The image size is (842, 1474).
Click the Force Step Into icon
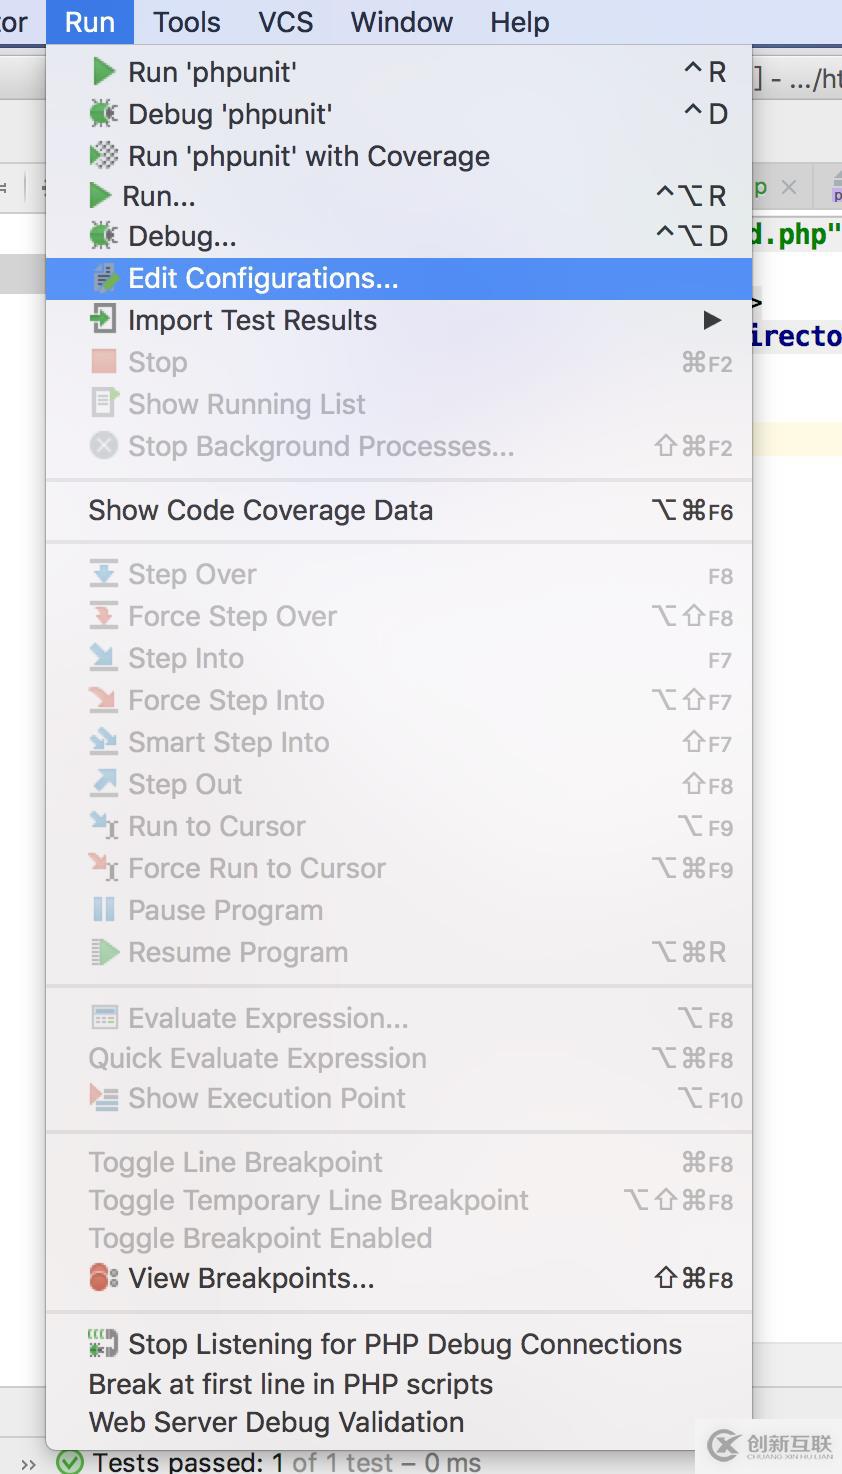[103, 700]
